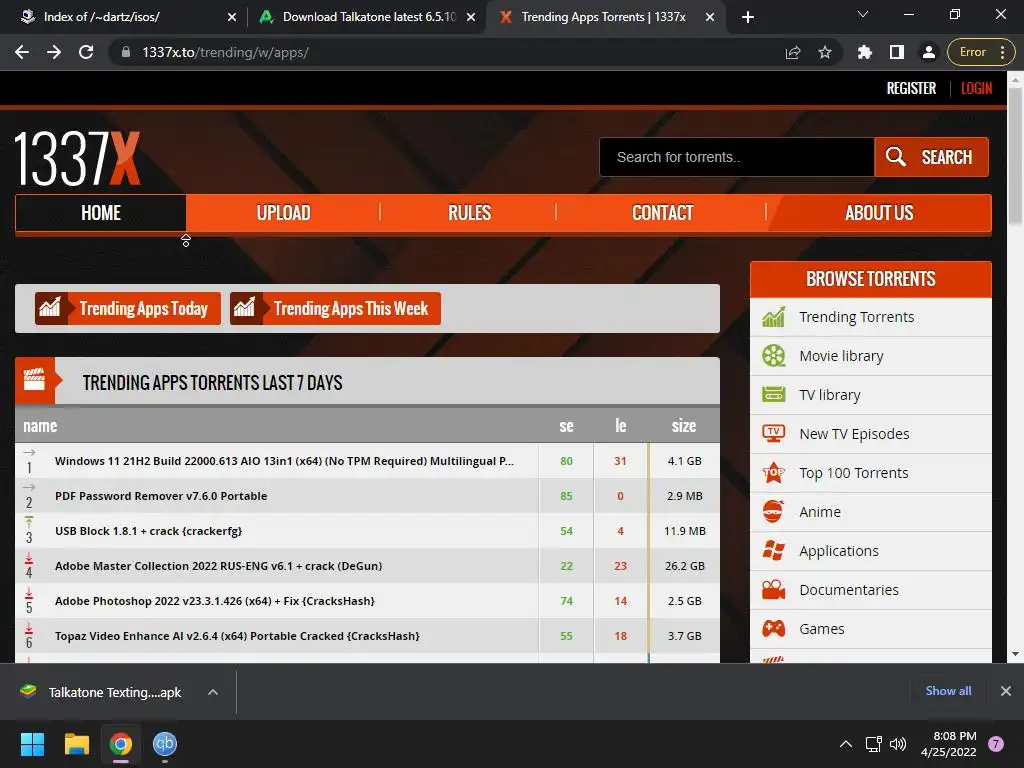Open the HOME menu item
Screen dimensions: 1024x768
pos(101,213)
